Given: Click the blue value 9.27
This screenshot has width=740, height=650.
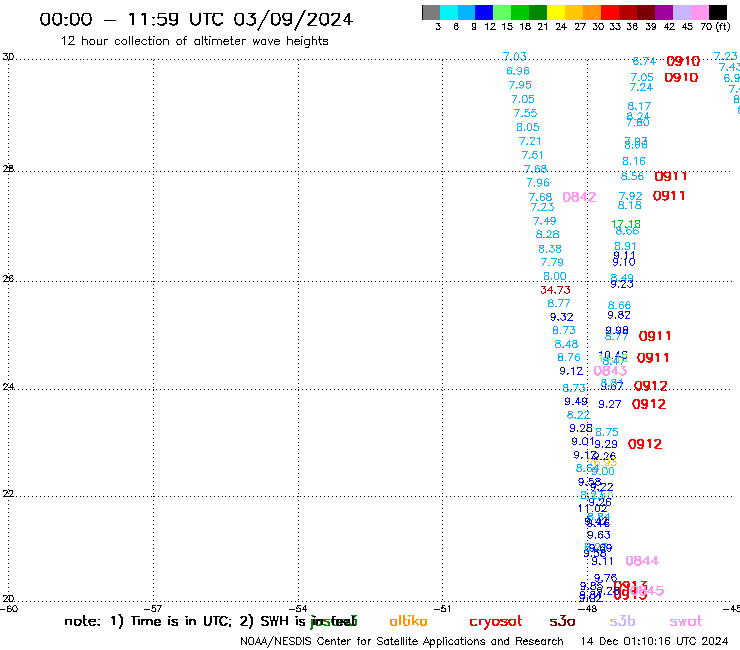Looking at the screenshot, I should (x=610, y=404).
